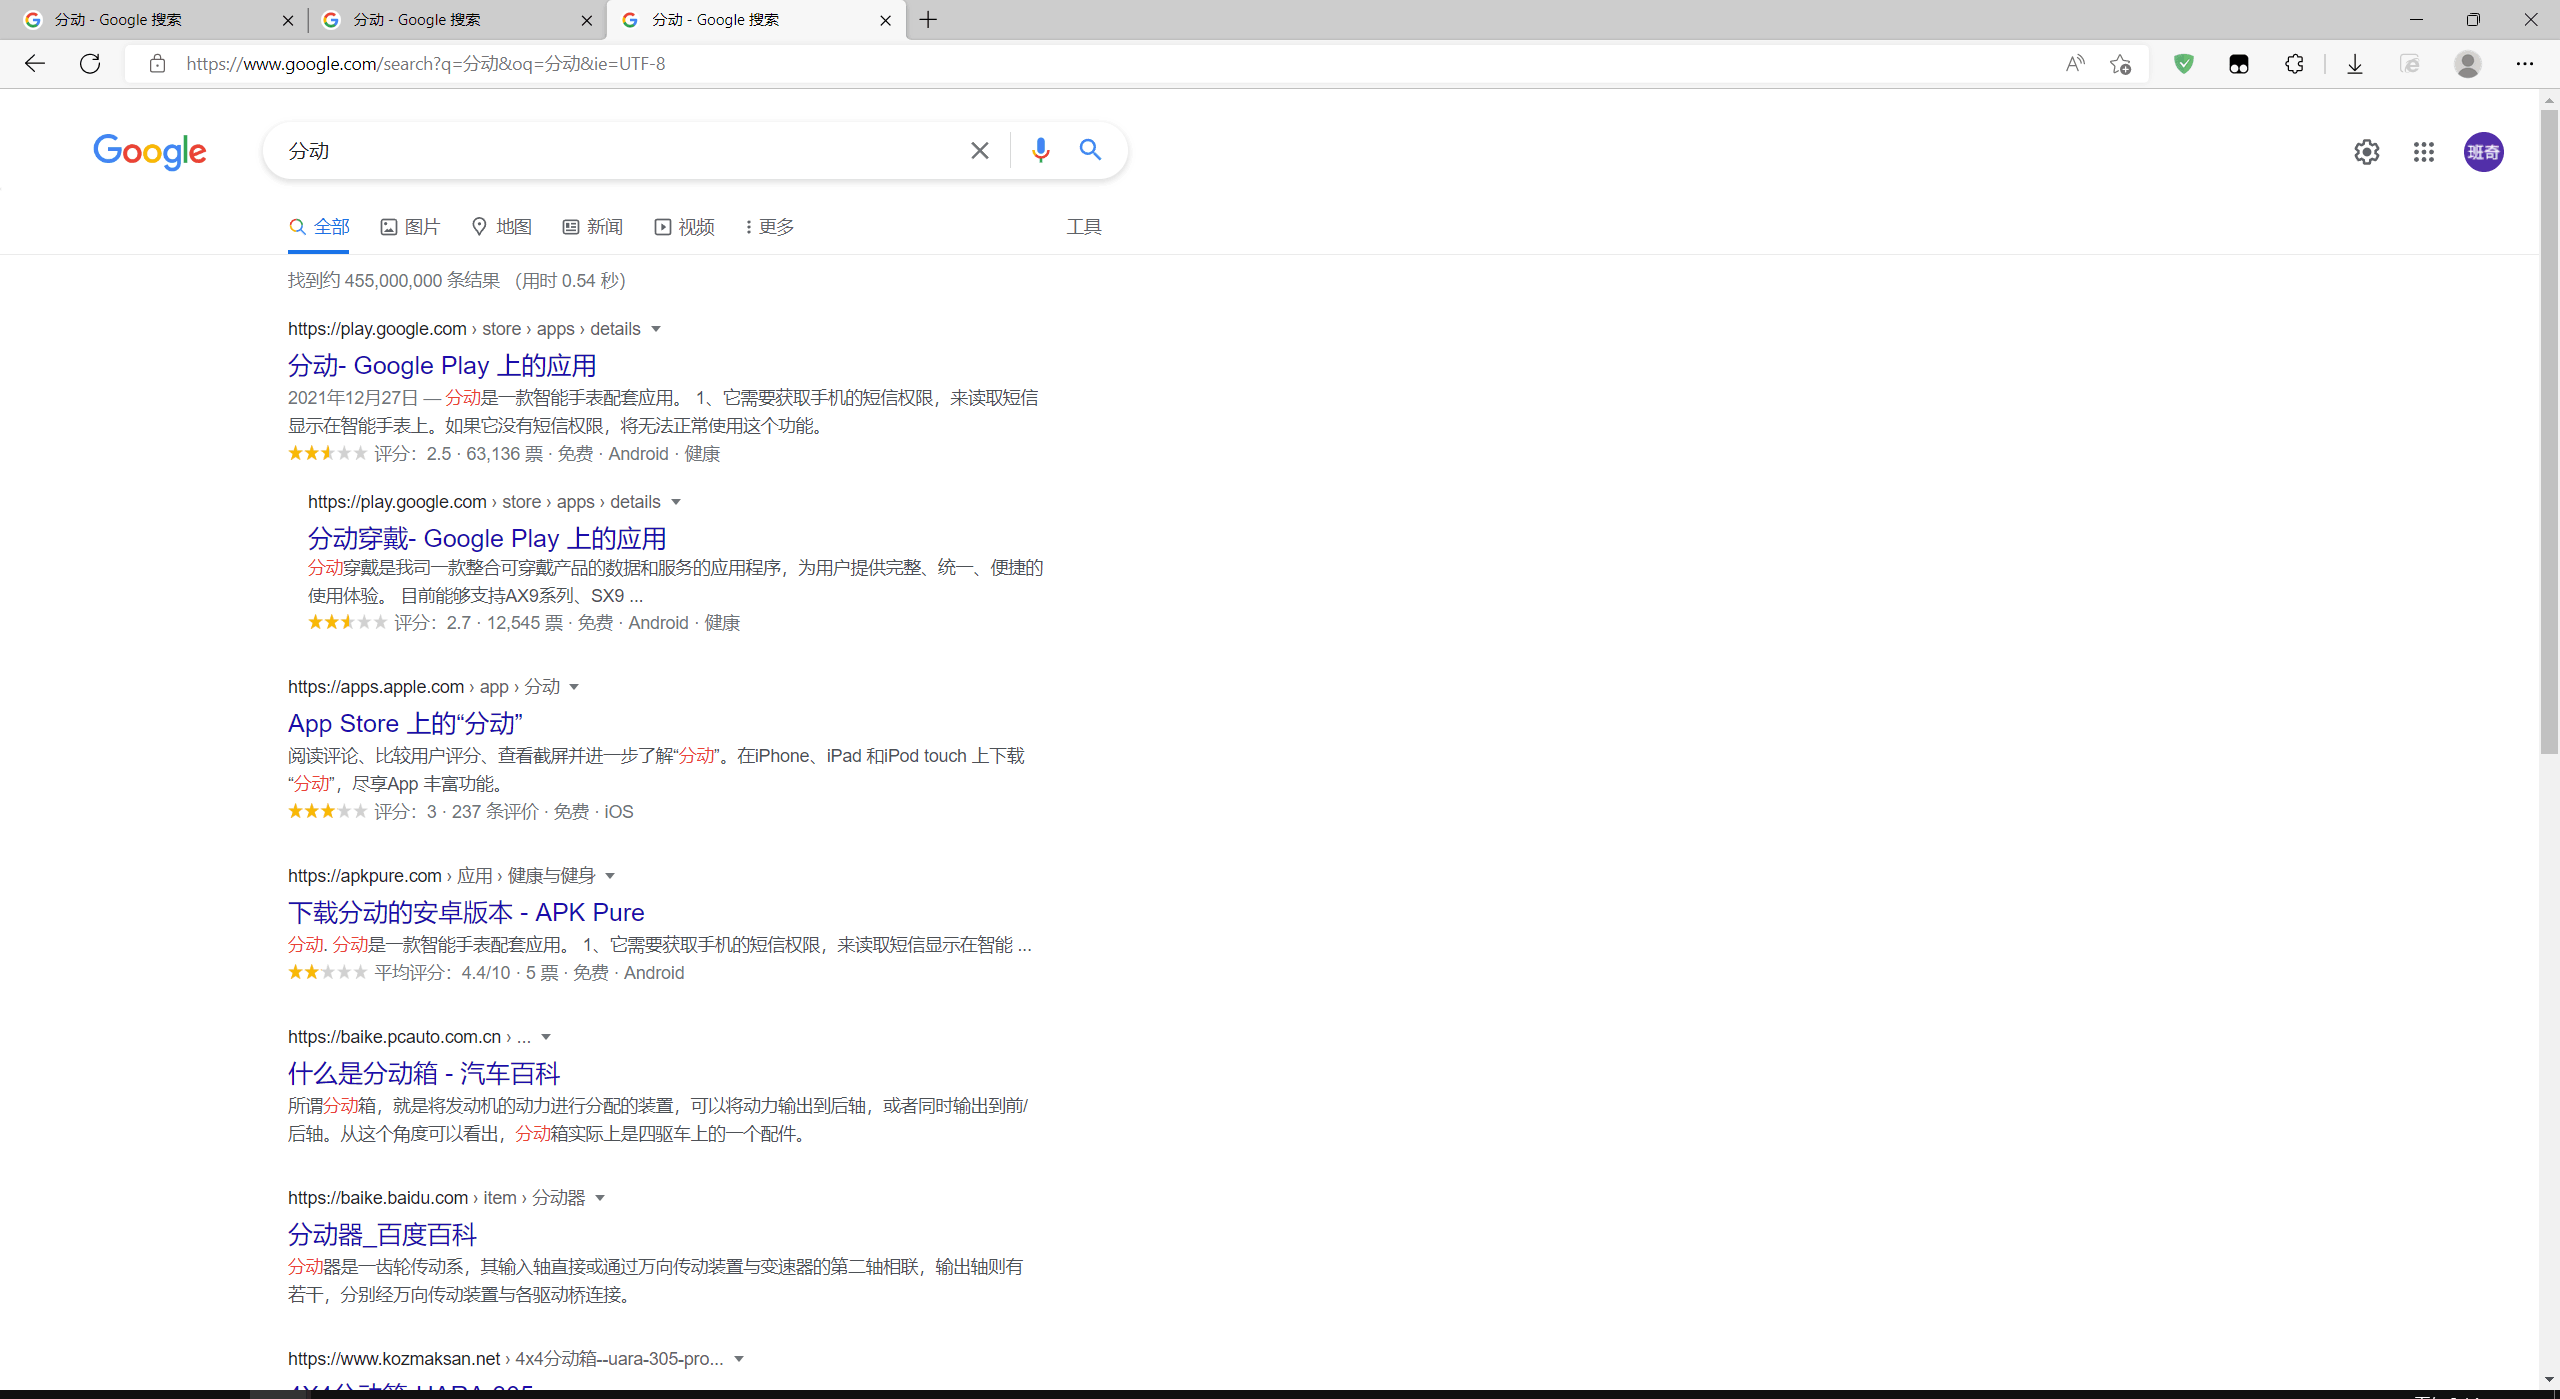The image size is (2560, 1399).
Task: Switch to the 图片 search tab
Action: (x=410, y=227)
